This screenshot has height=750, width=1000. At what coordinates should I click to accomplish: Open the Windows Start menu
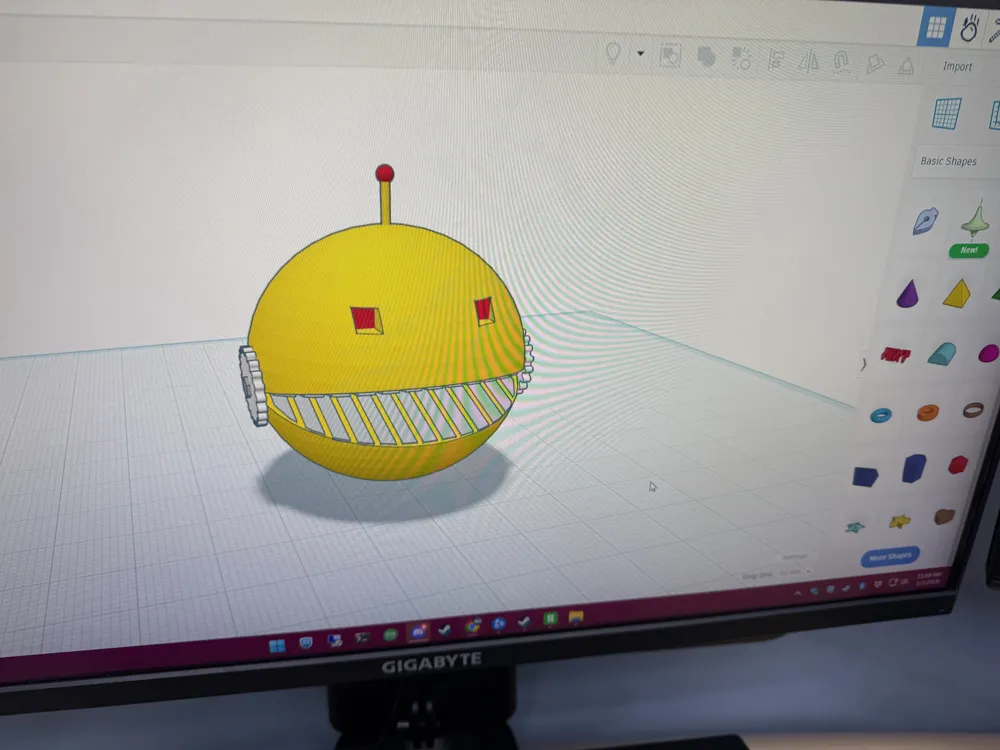277,646
